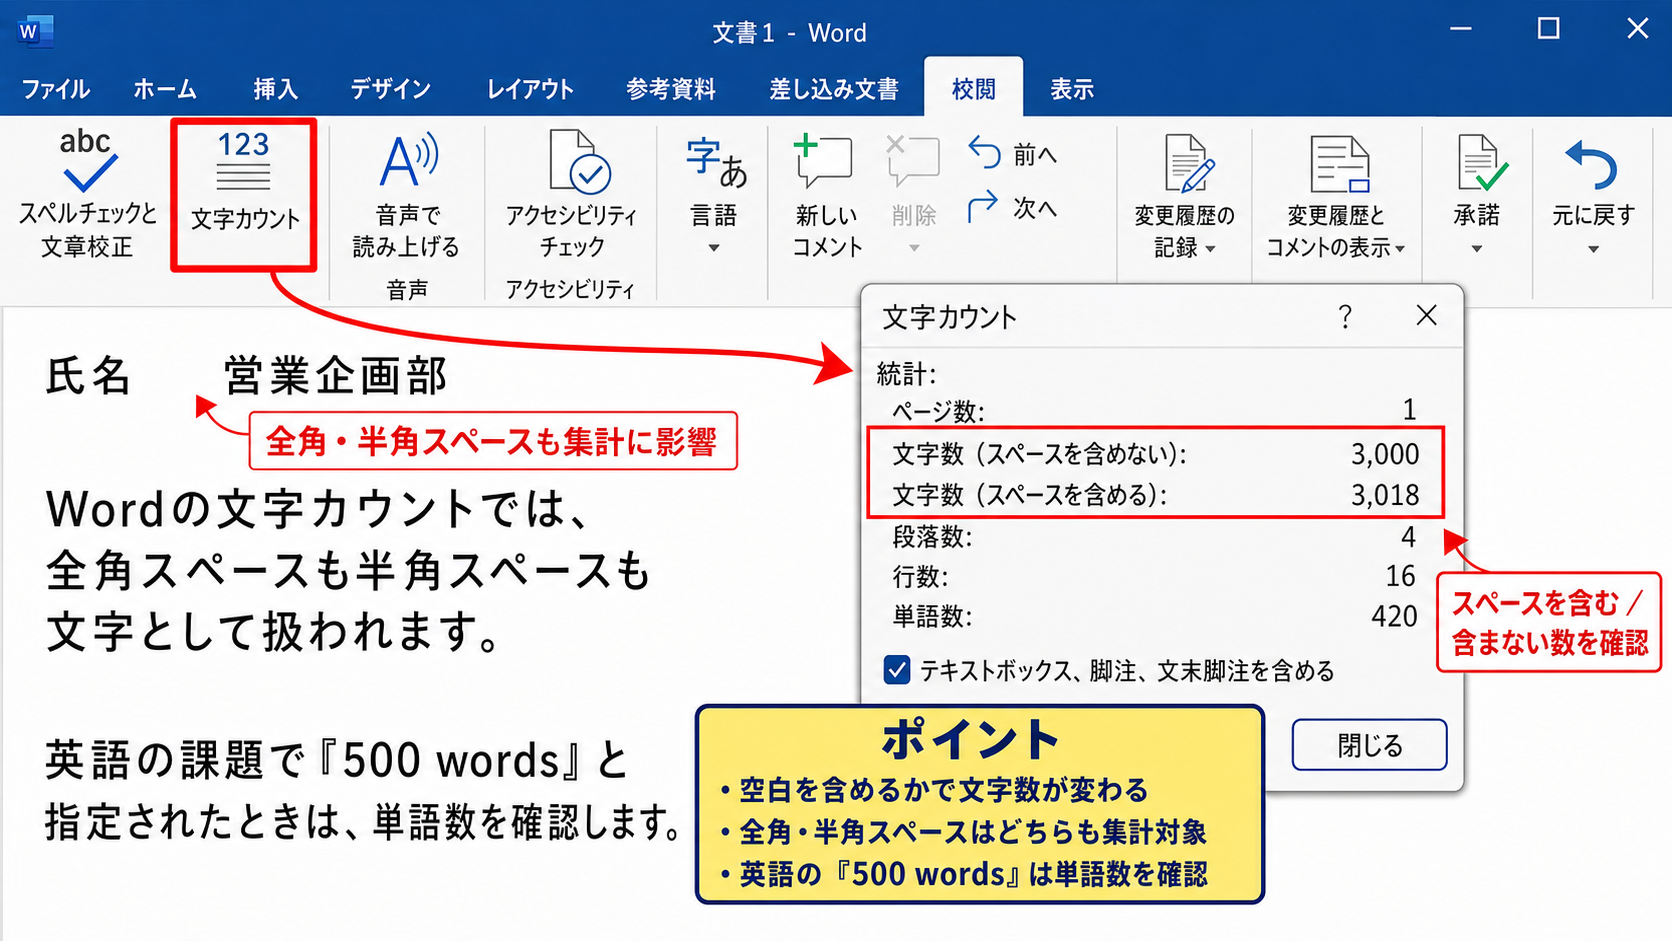Click the 段落数 row value 4
This screenshot has height=941, width=1672.
1408,537
